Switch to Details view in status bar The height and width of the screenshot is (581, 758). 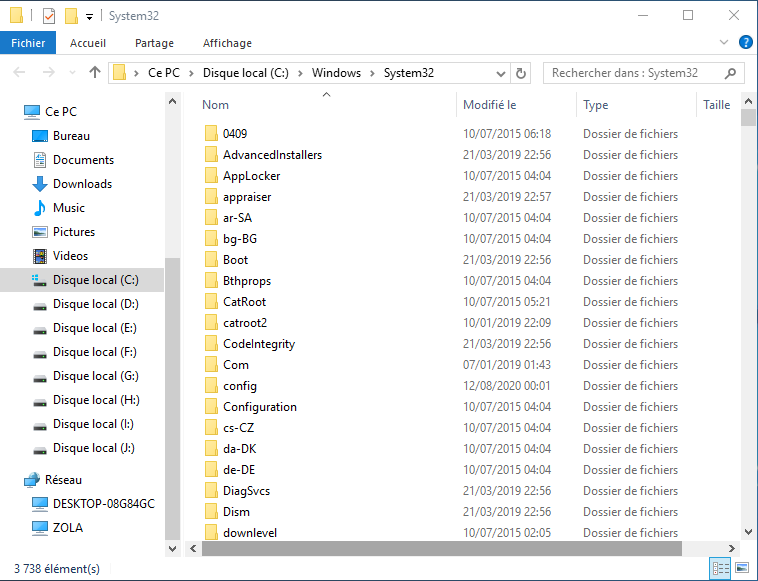720,568
